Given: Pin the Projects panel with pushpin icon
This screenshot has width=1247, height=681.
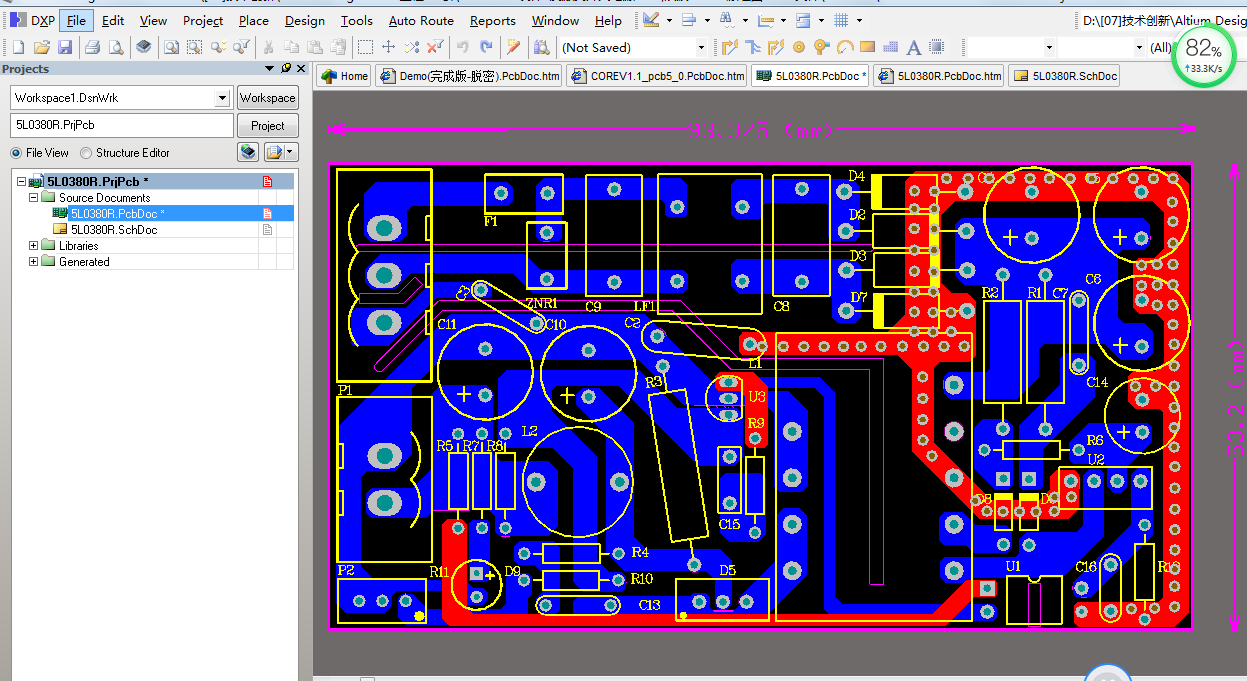Looking at the screenshot, I should (286, 68).
